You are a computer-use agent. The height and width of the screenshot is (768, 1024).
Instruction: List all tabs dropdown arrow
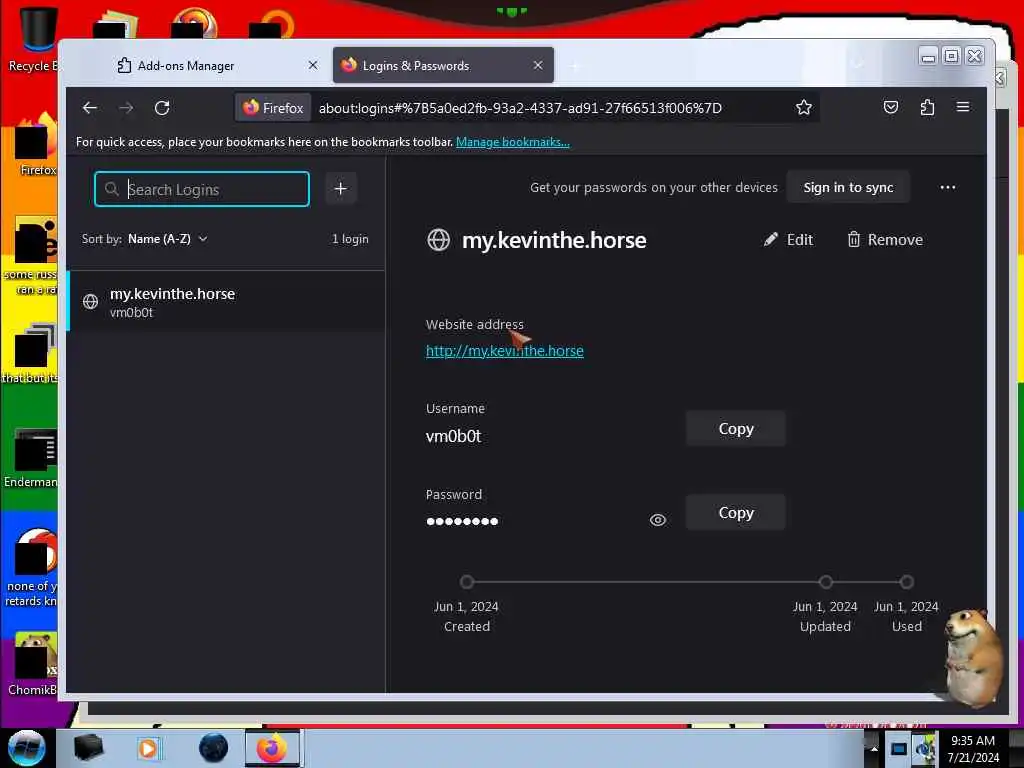pos(858,65)
